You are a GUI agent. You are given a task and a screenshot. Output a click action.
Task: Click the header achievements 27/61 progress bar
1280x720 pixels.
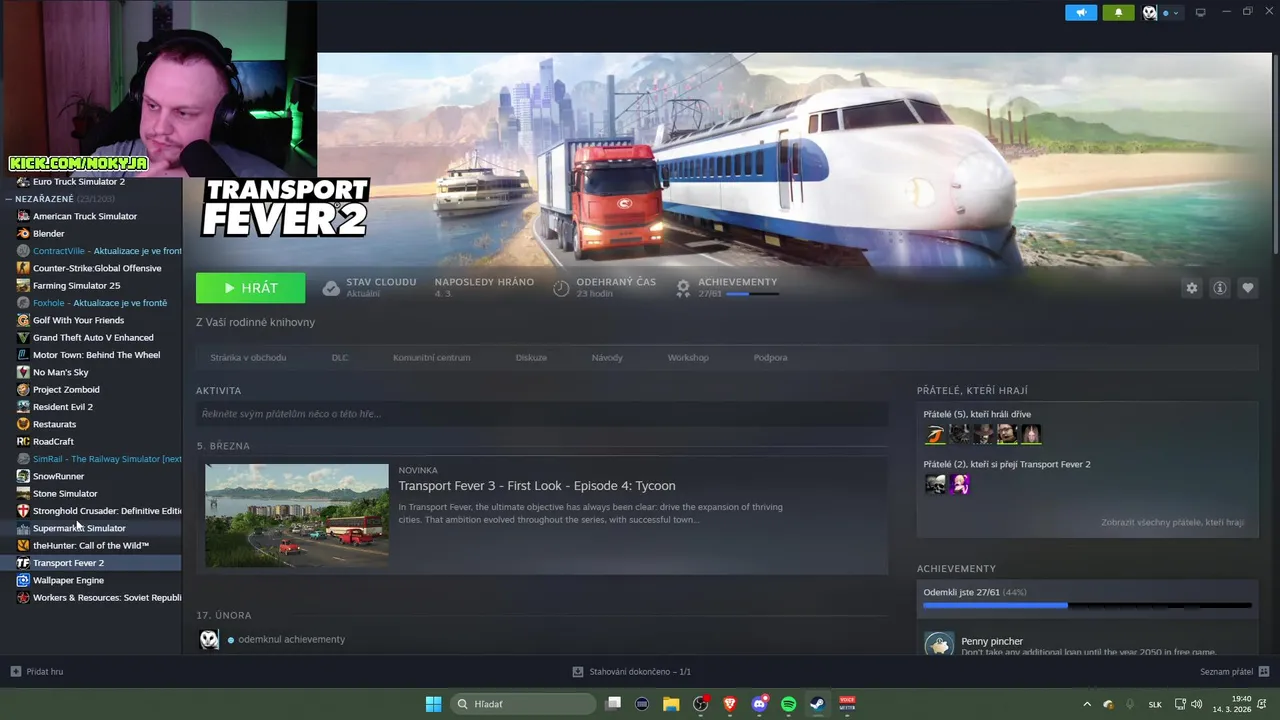752,294
